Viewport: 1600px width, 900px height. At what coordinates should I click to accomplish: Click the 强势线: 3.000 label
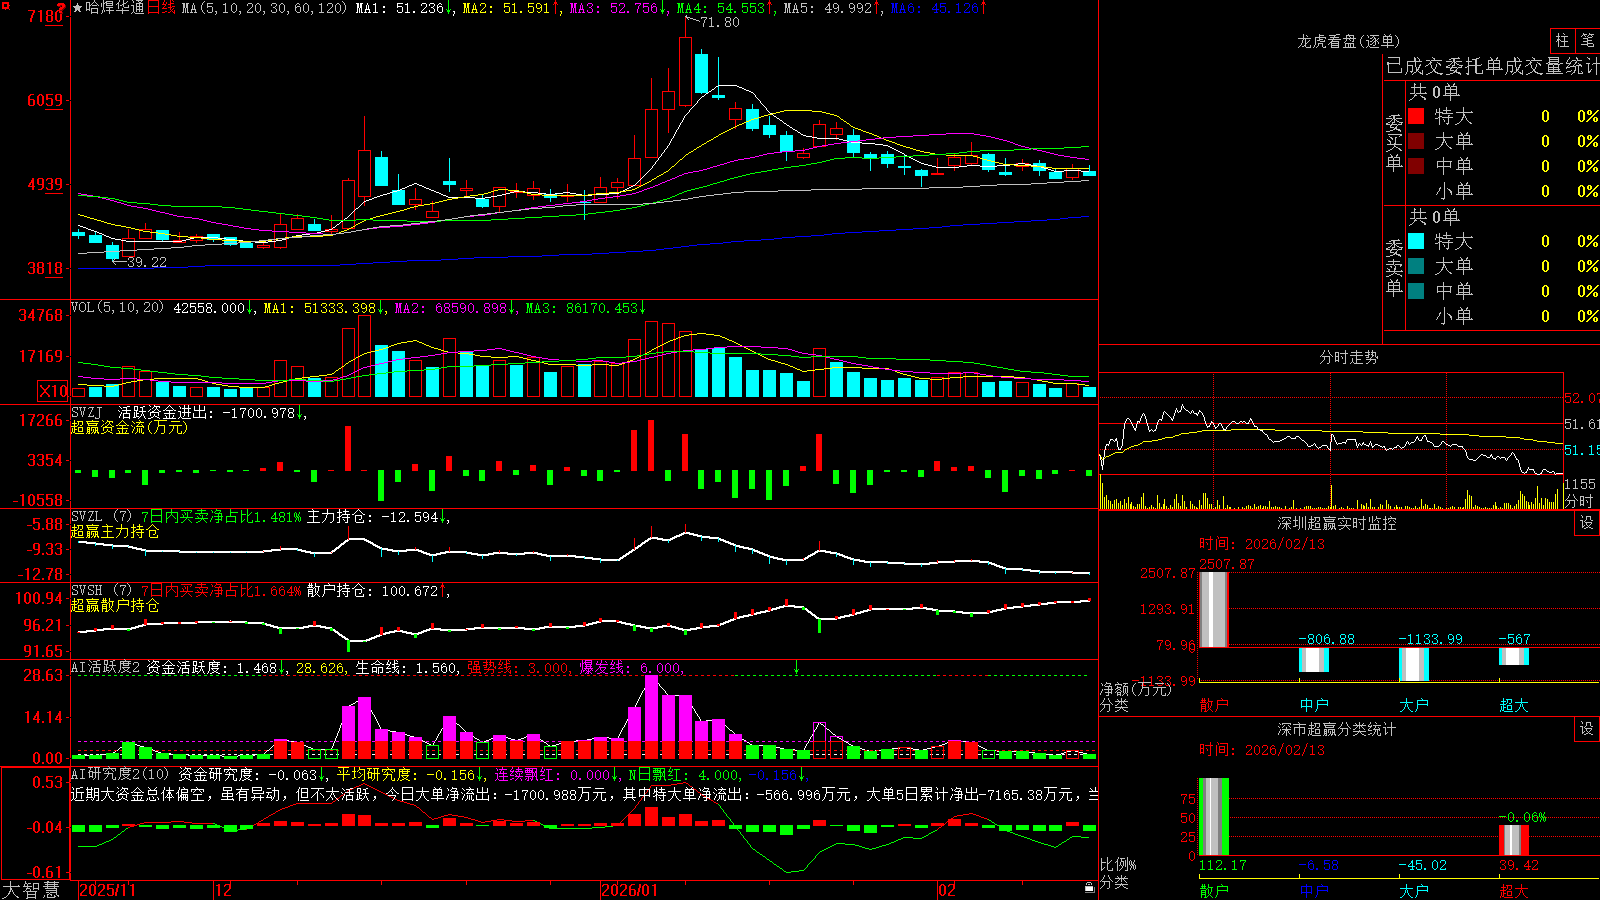click(519, 668)
